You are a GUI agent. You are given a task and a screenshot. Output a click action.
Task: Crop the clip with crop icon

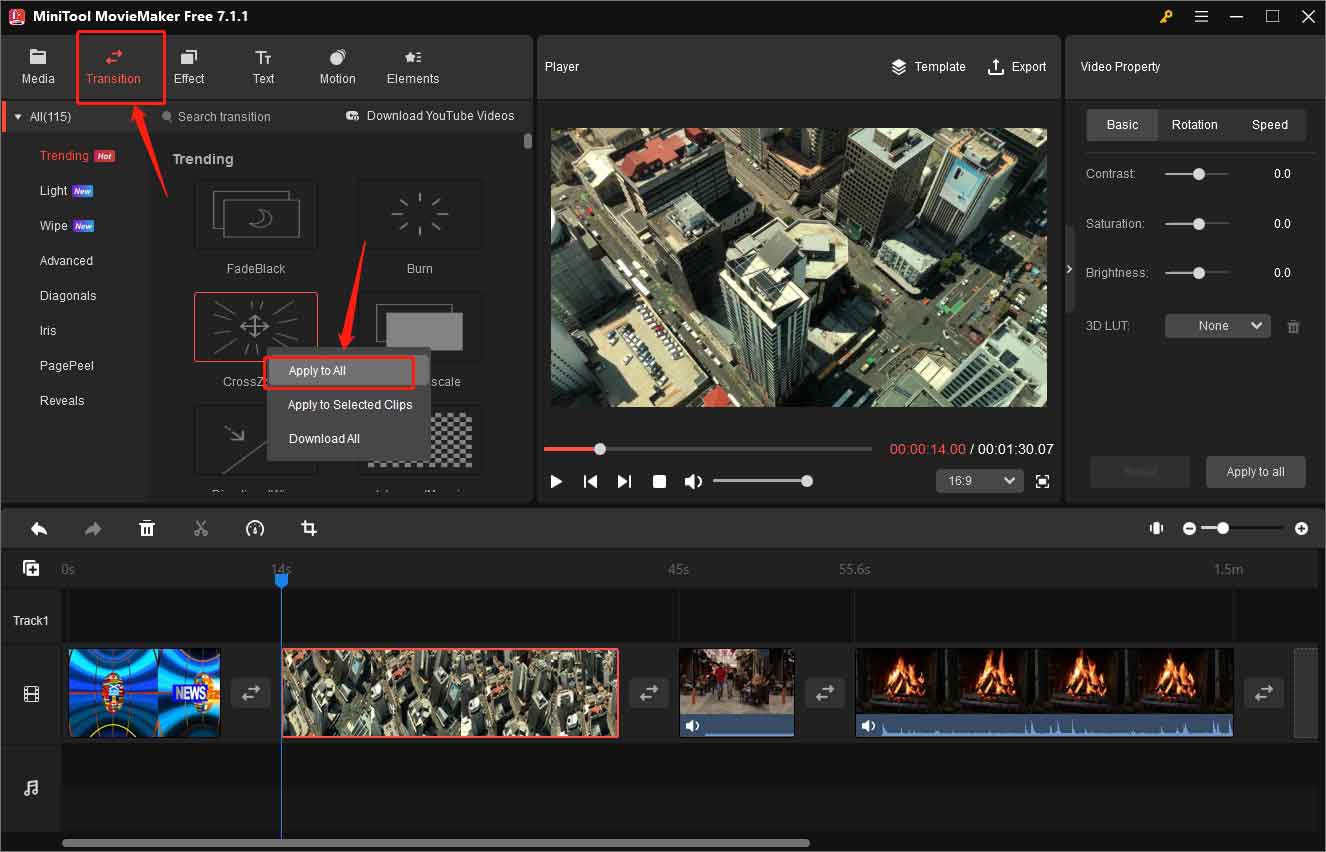click(309, 529)
